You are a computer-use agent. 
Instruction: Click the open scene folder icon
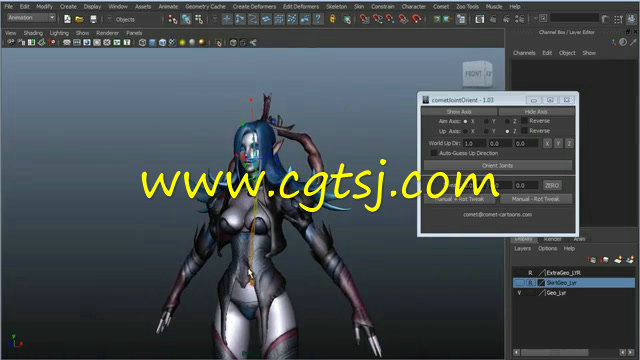[80, 19]
